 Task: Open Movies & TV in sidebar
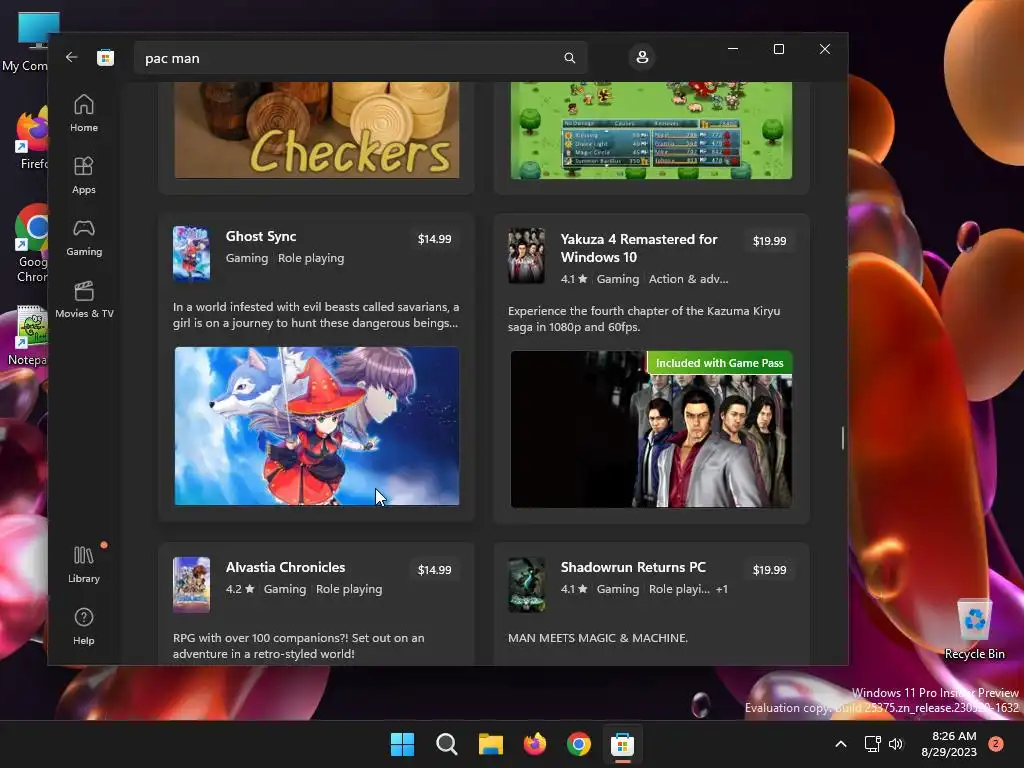[84, 300]
